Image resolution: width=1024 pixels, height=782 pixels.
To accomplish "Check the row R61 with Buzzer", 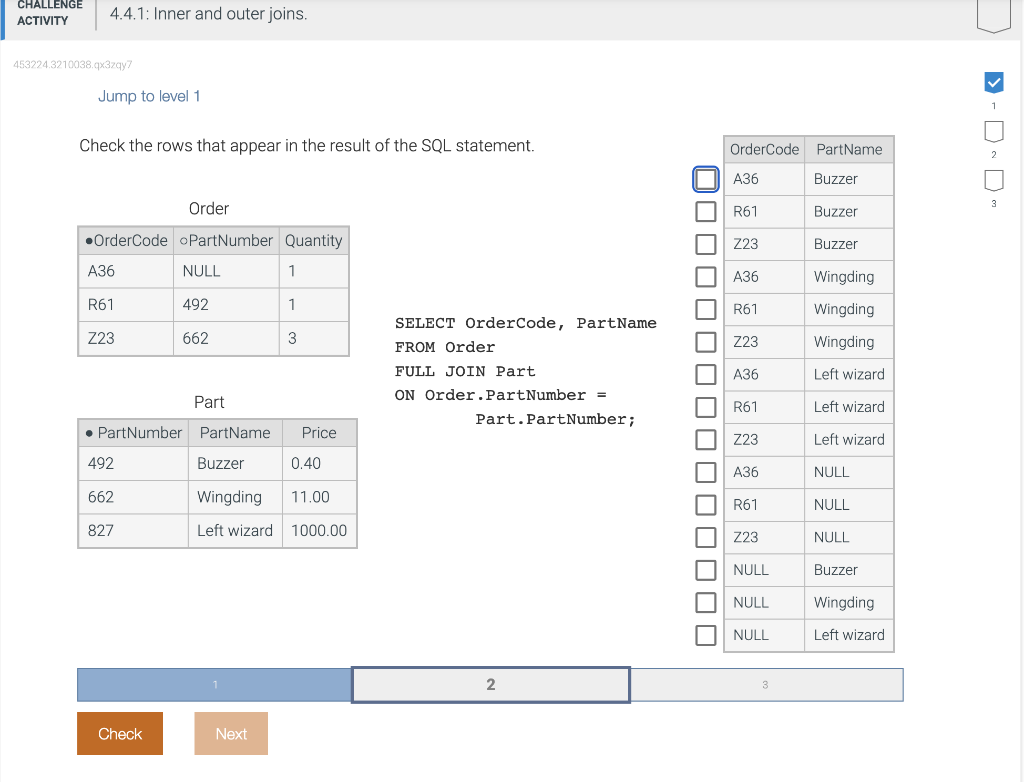I will pos(705,211).
